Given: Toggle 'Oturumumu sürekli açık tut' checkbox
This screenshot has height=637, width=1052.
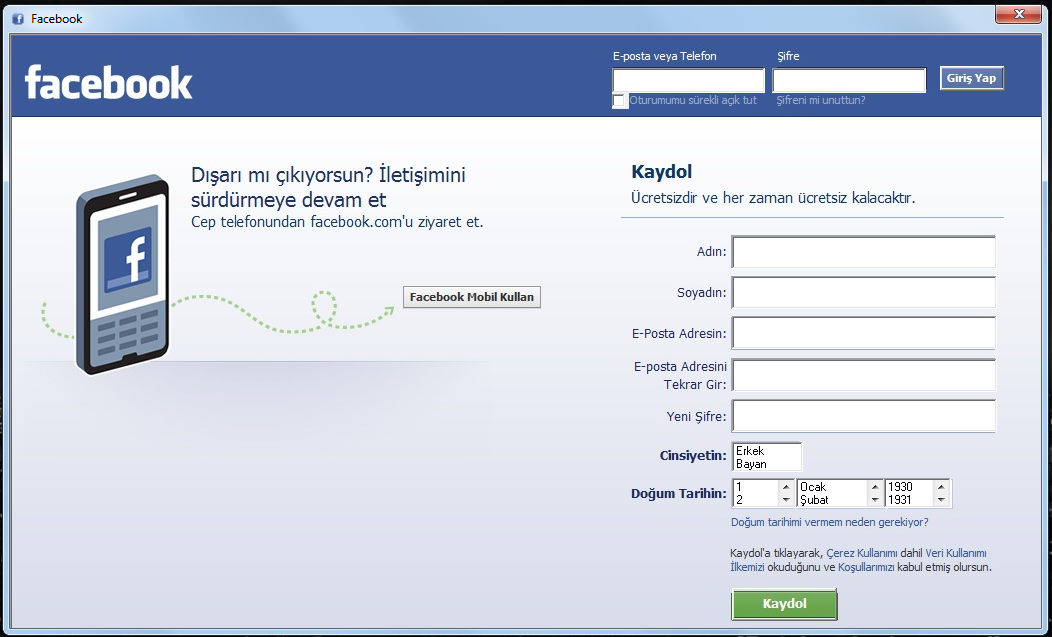Looking at the screenshot, I should click(x=619, y=101).
